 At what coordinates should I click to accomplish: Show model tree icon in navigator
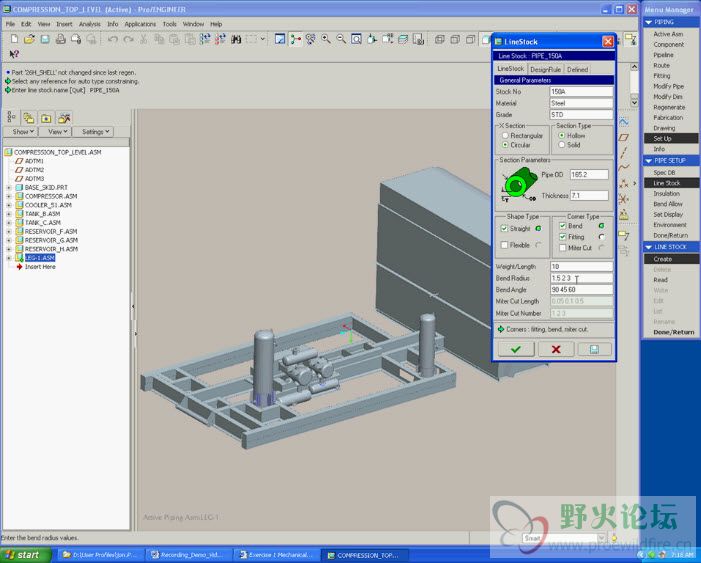click(12, 118)
